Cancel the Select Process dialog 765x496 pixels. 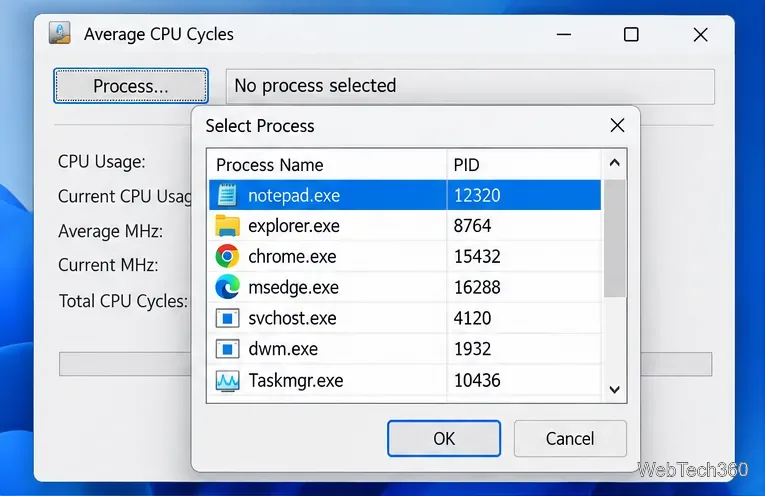pyautogui.click(x=570, y=438)
